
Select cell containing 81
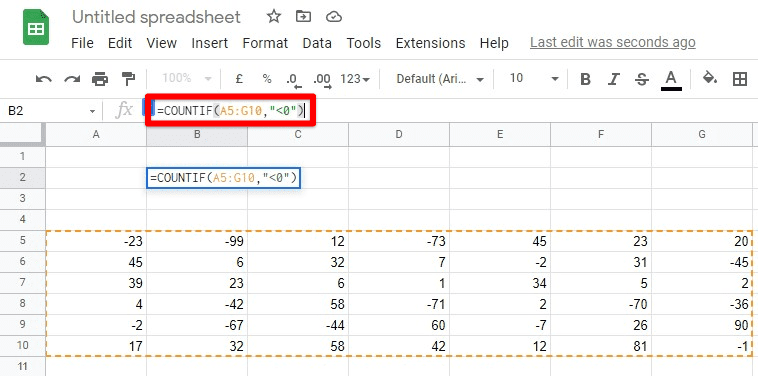(x=601, y=346)
